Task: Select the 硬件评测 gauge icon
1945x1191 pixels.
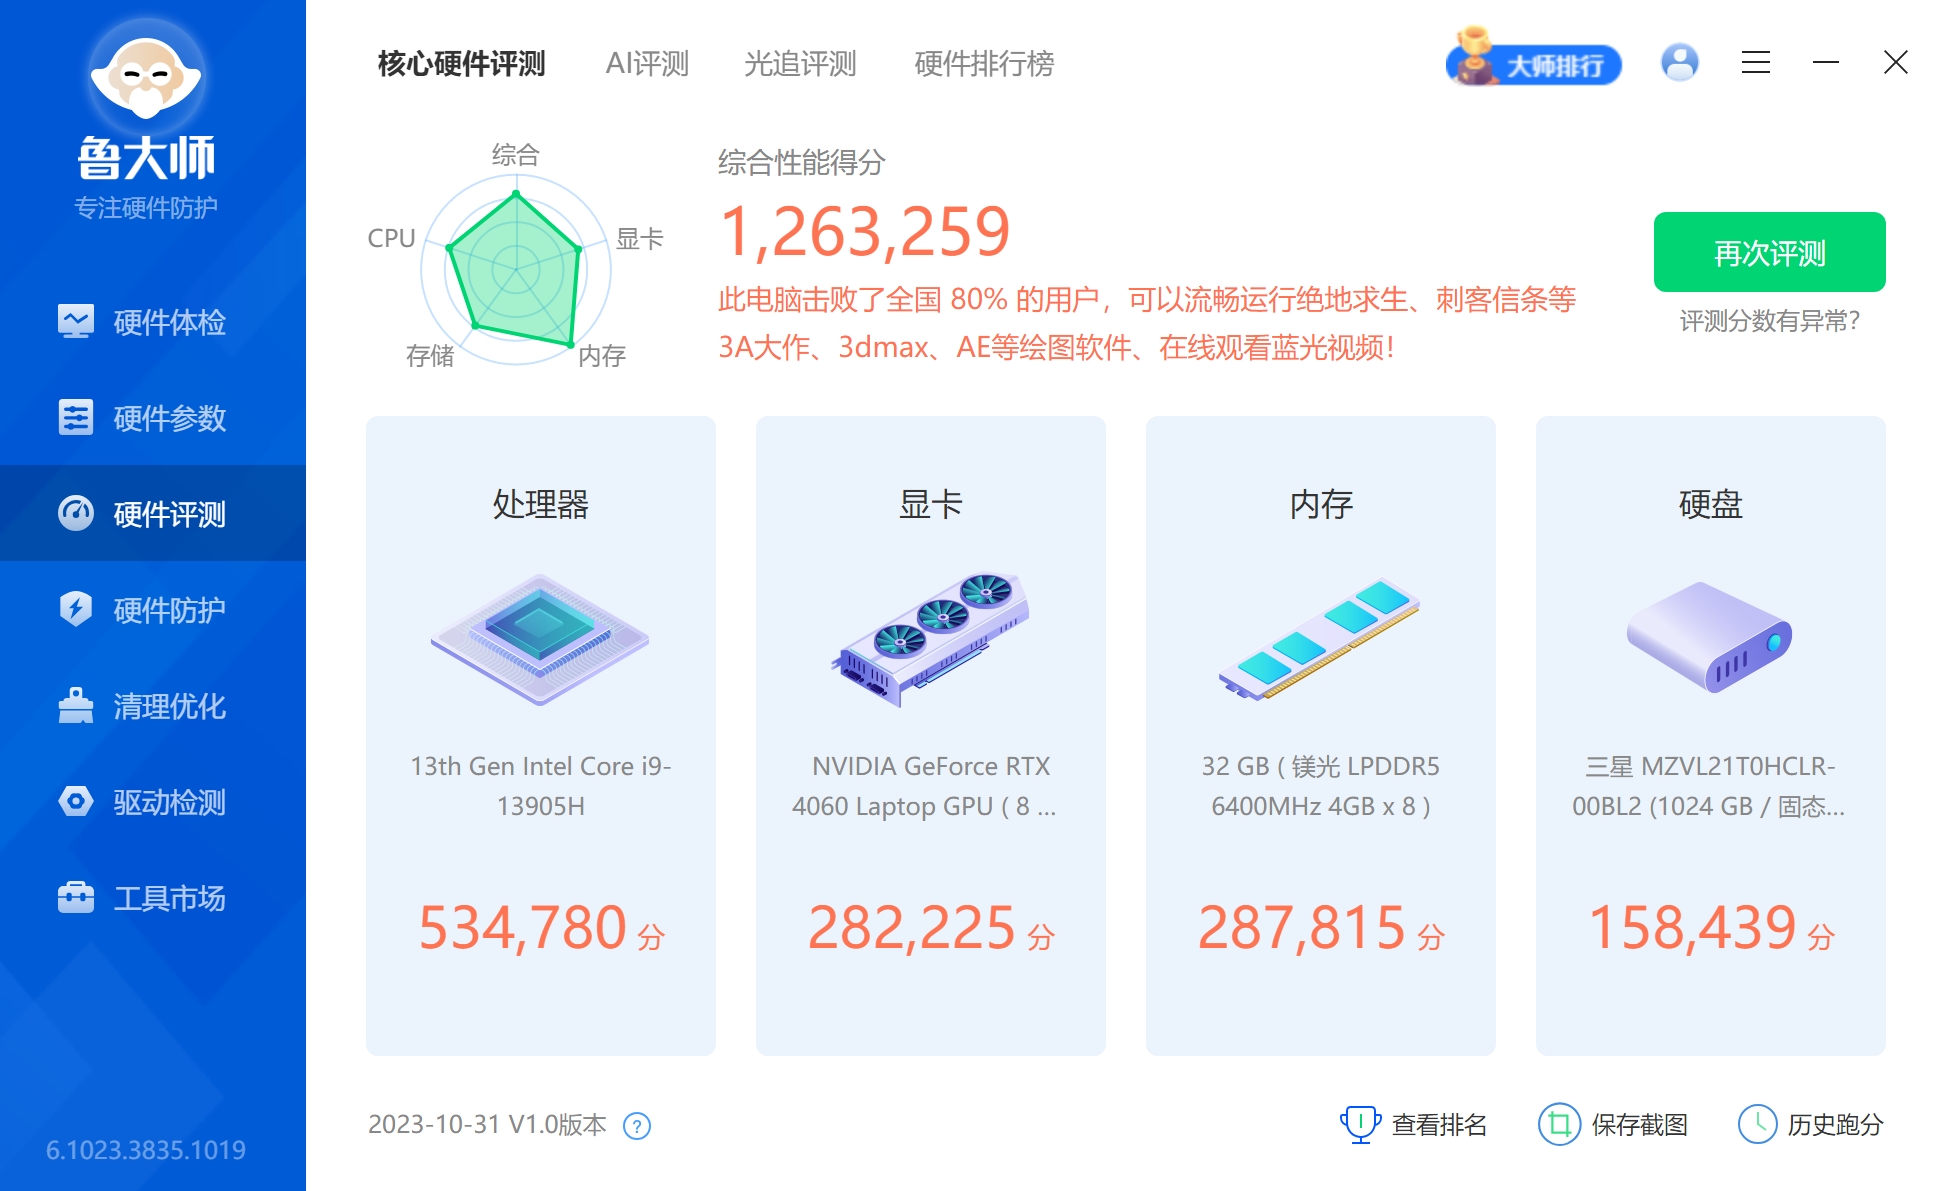Action: pos(76,514)
